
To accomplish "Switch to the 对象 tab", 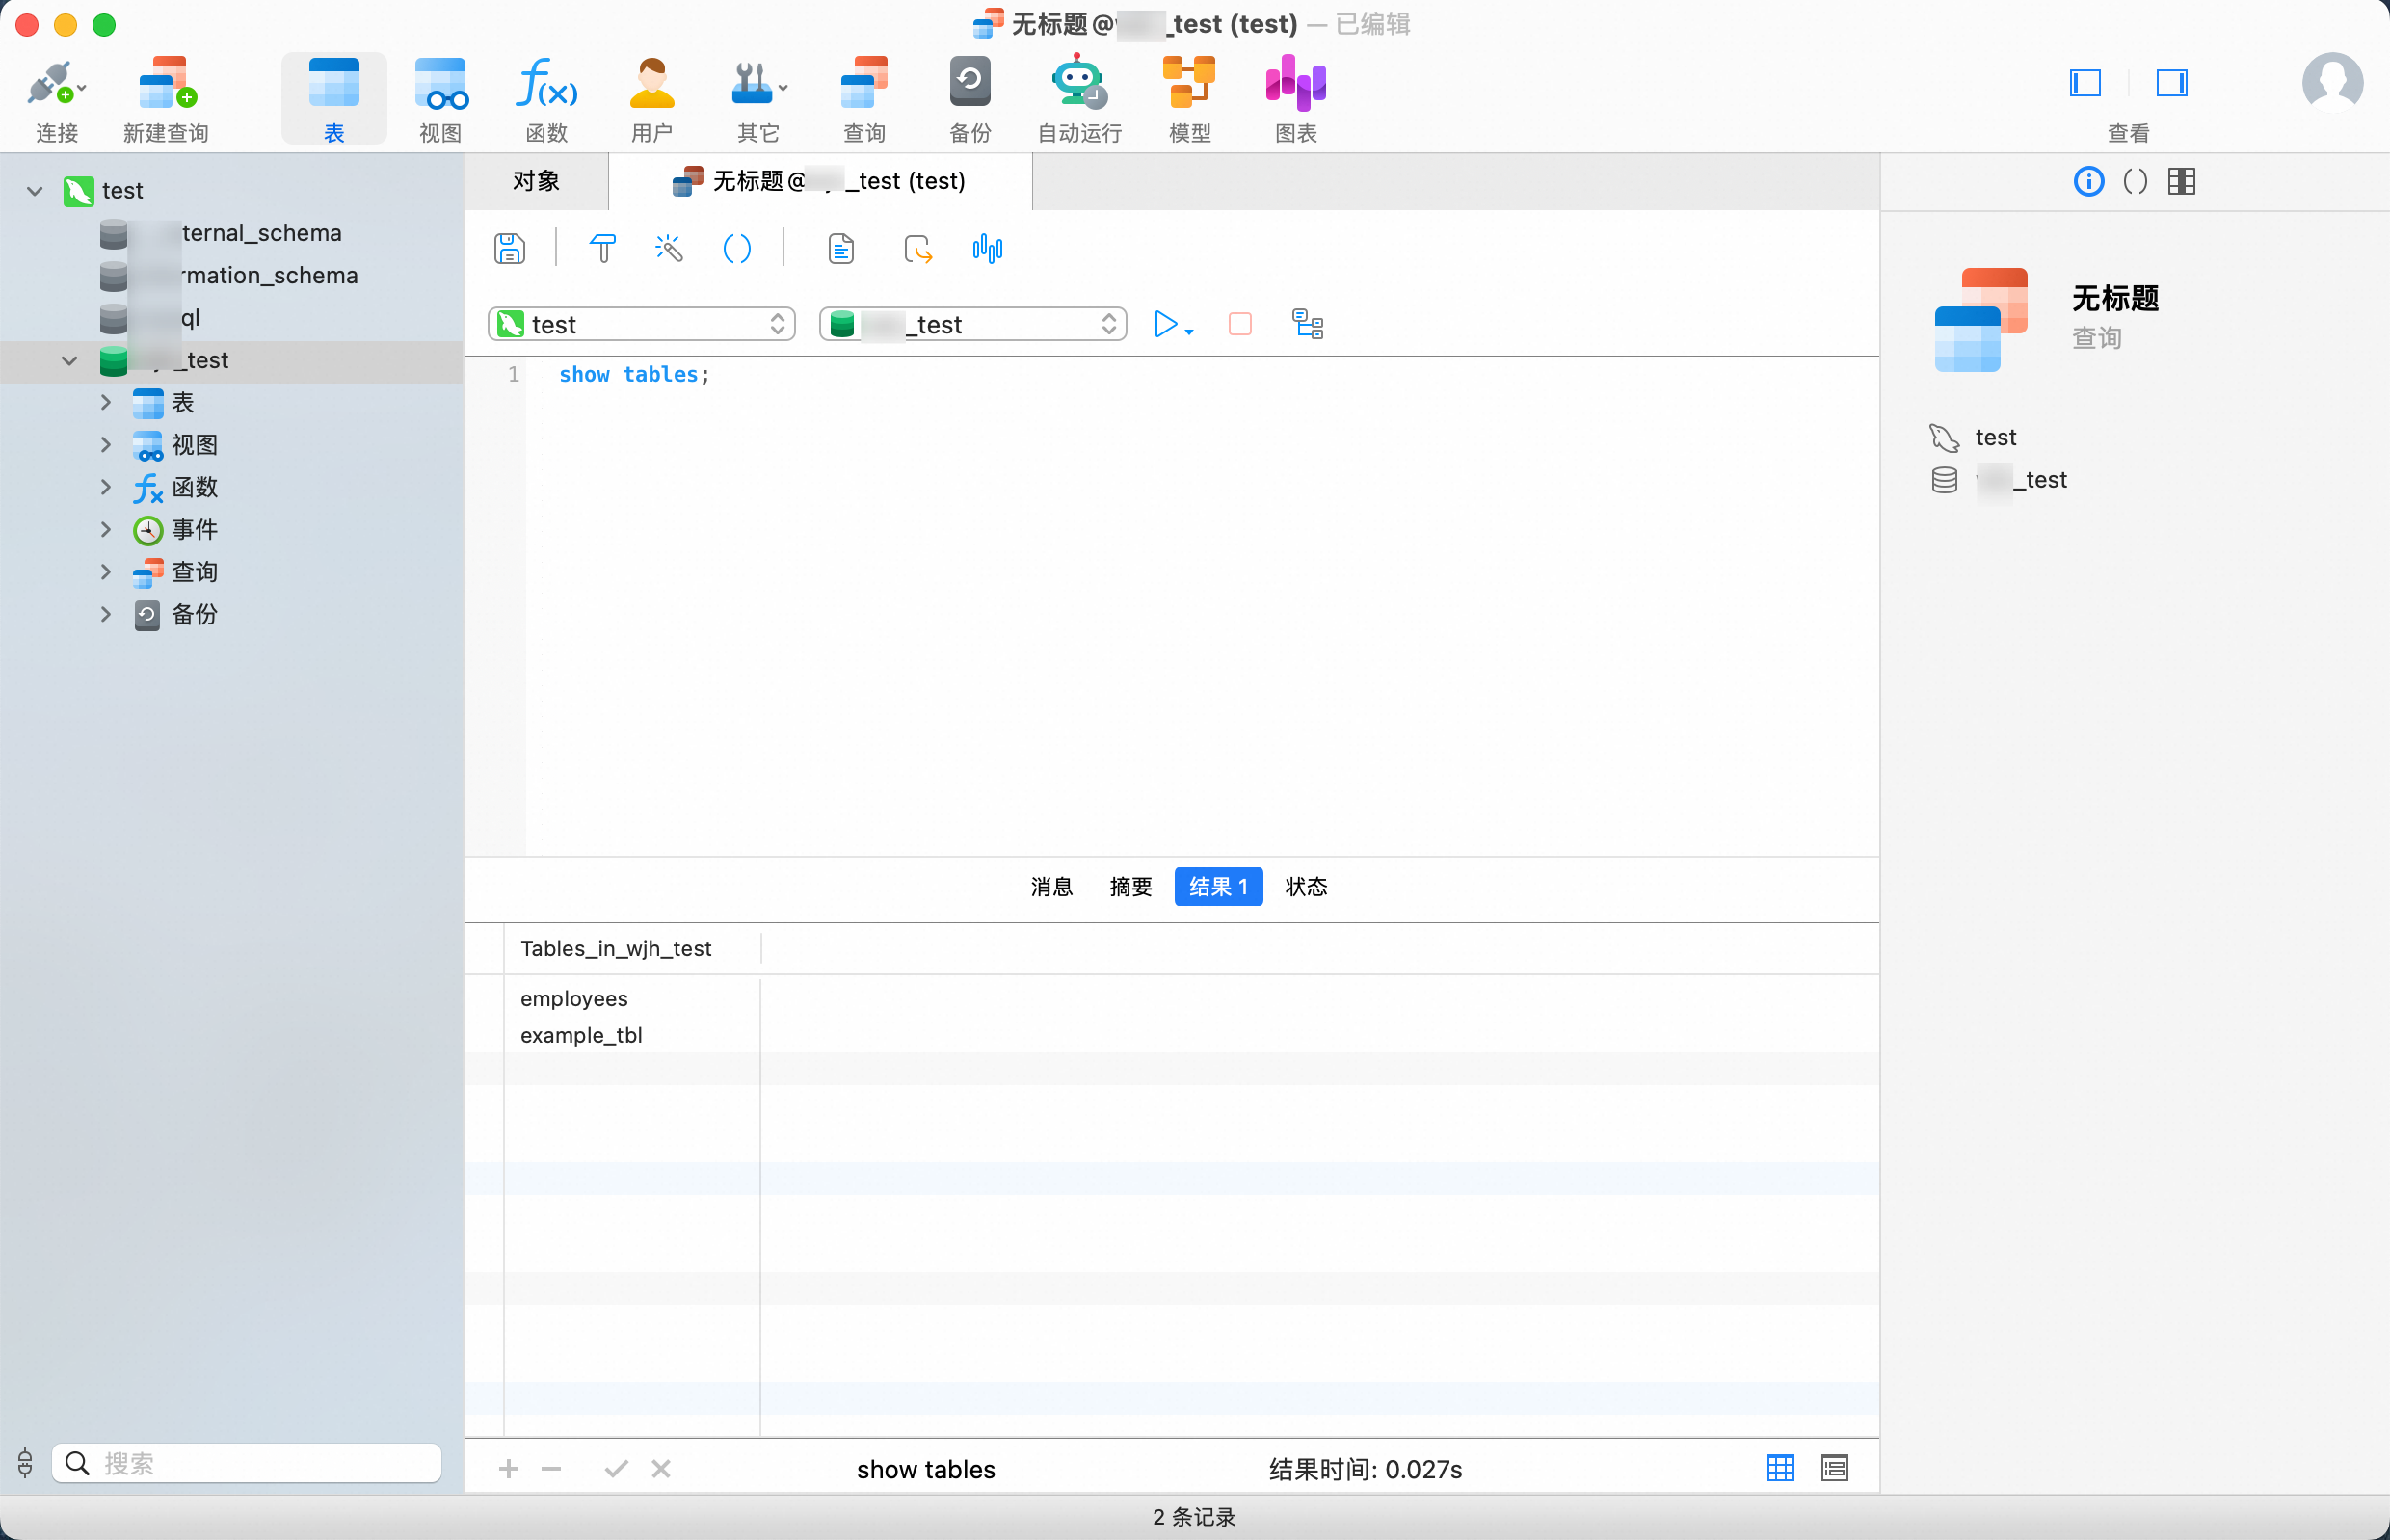I will (x=536, y=181).
